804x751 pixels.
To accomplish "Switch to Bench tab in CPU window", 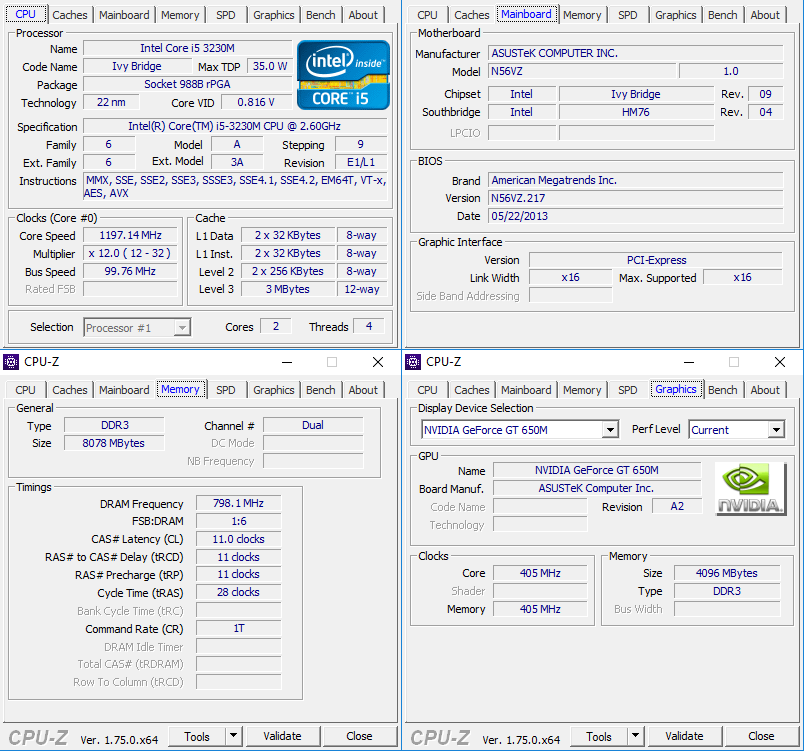I will pyautogui.click(x=321, y=15).
